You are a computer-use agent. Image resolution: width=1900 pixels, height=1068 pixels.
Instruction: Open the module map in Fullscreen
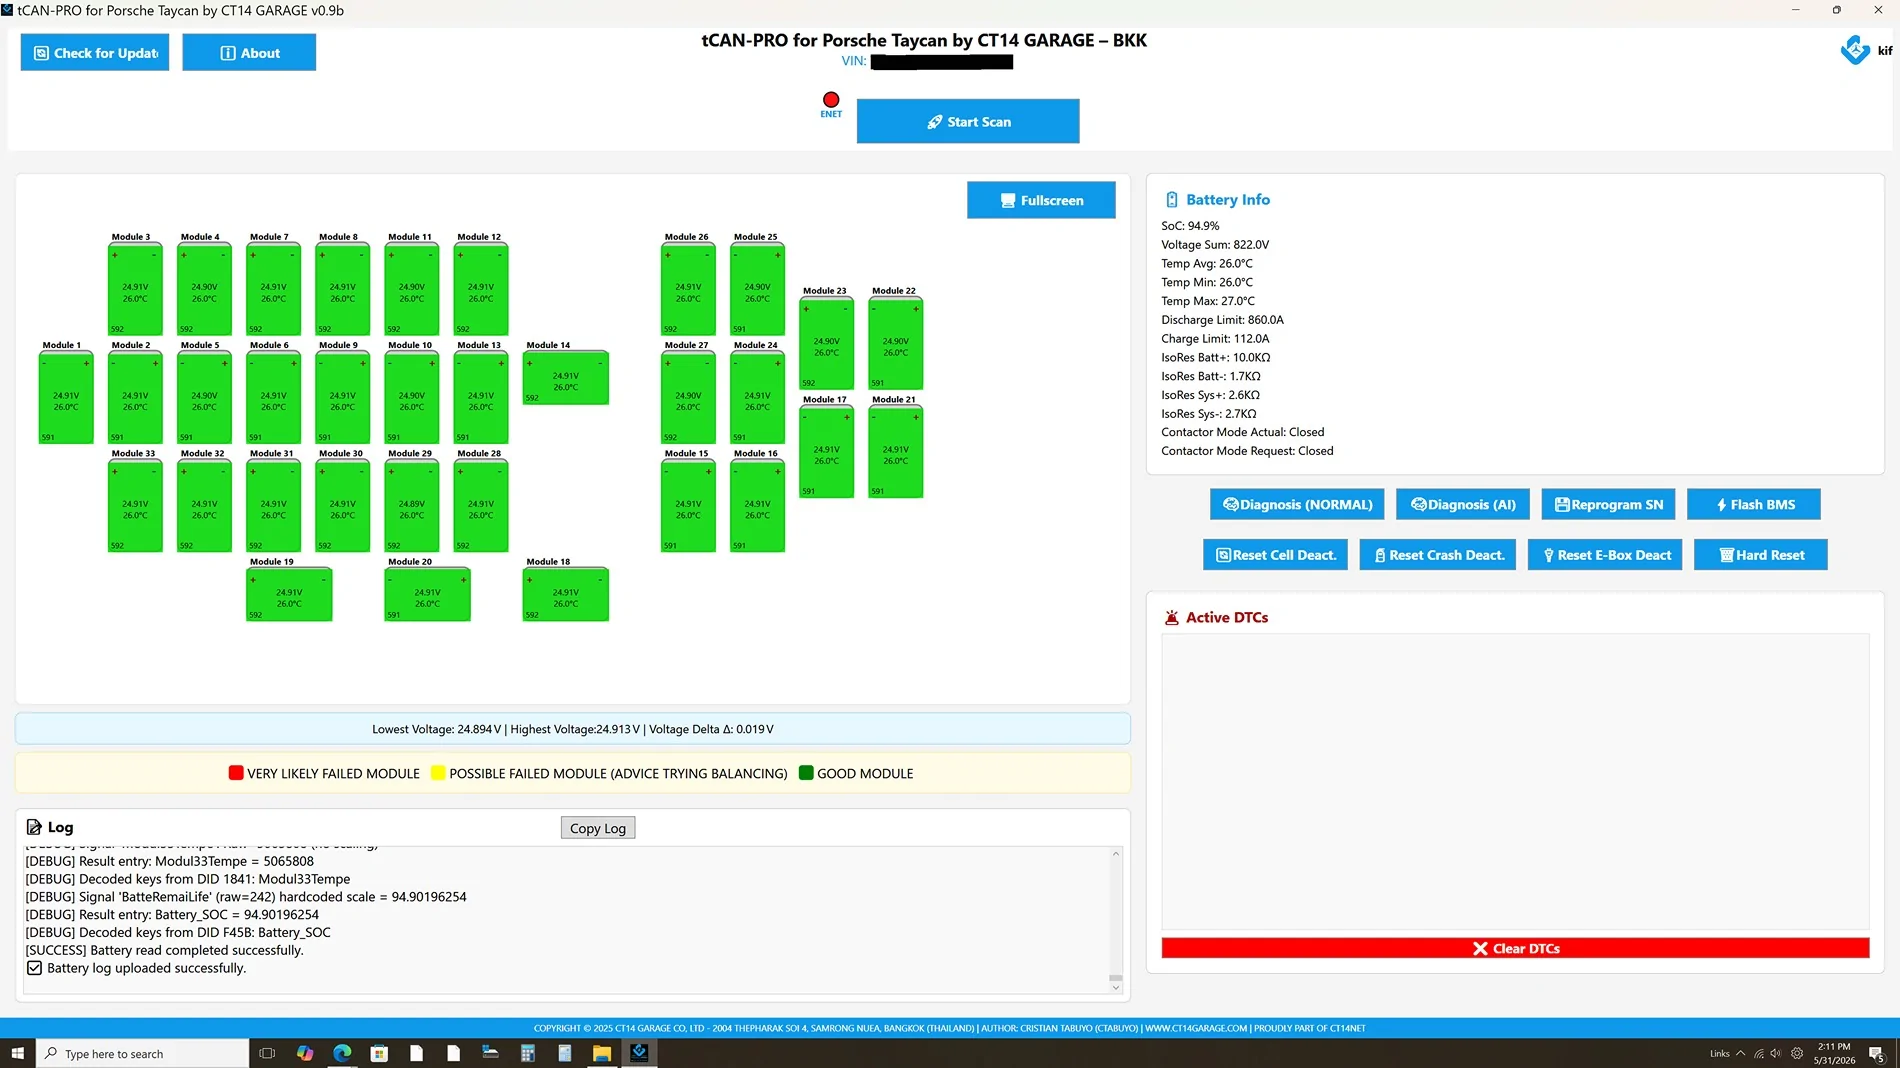(x=1041, y=200)
